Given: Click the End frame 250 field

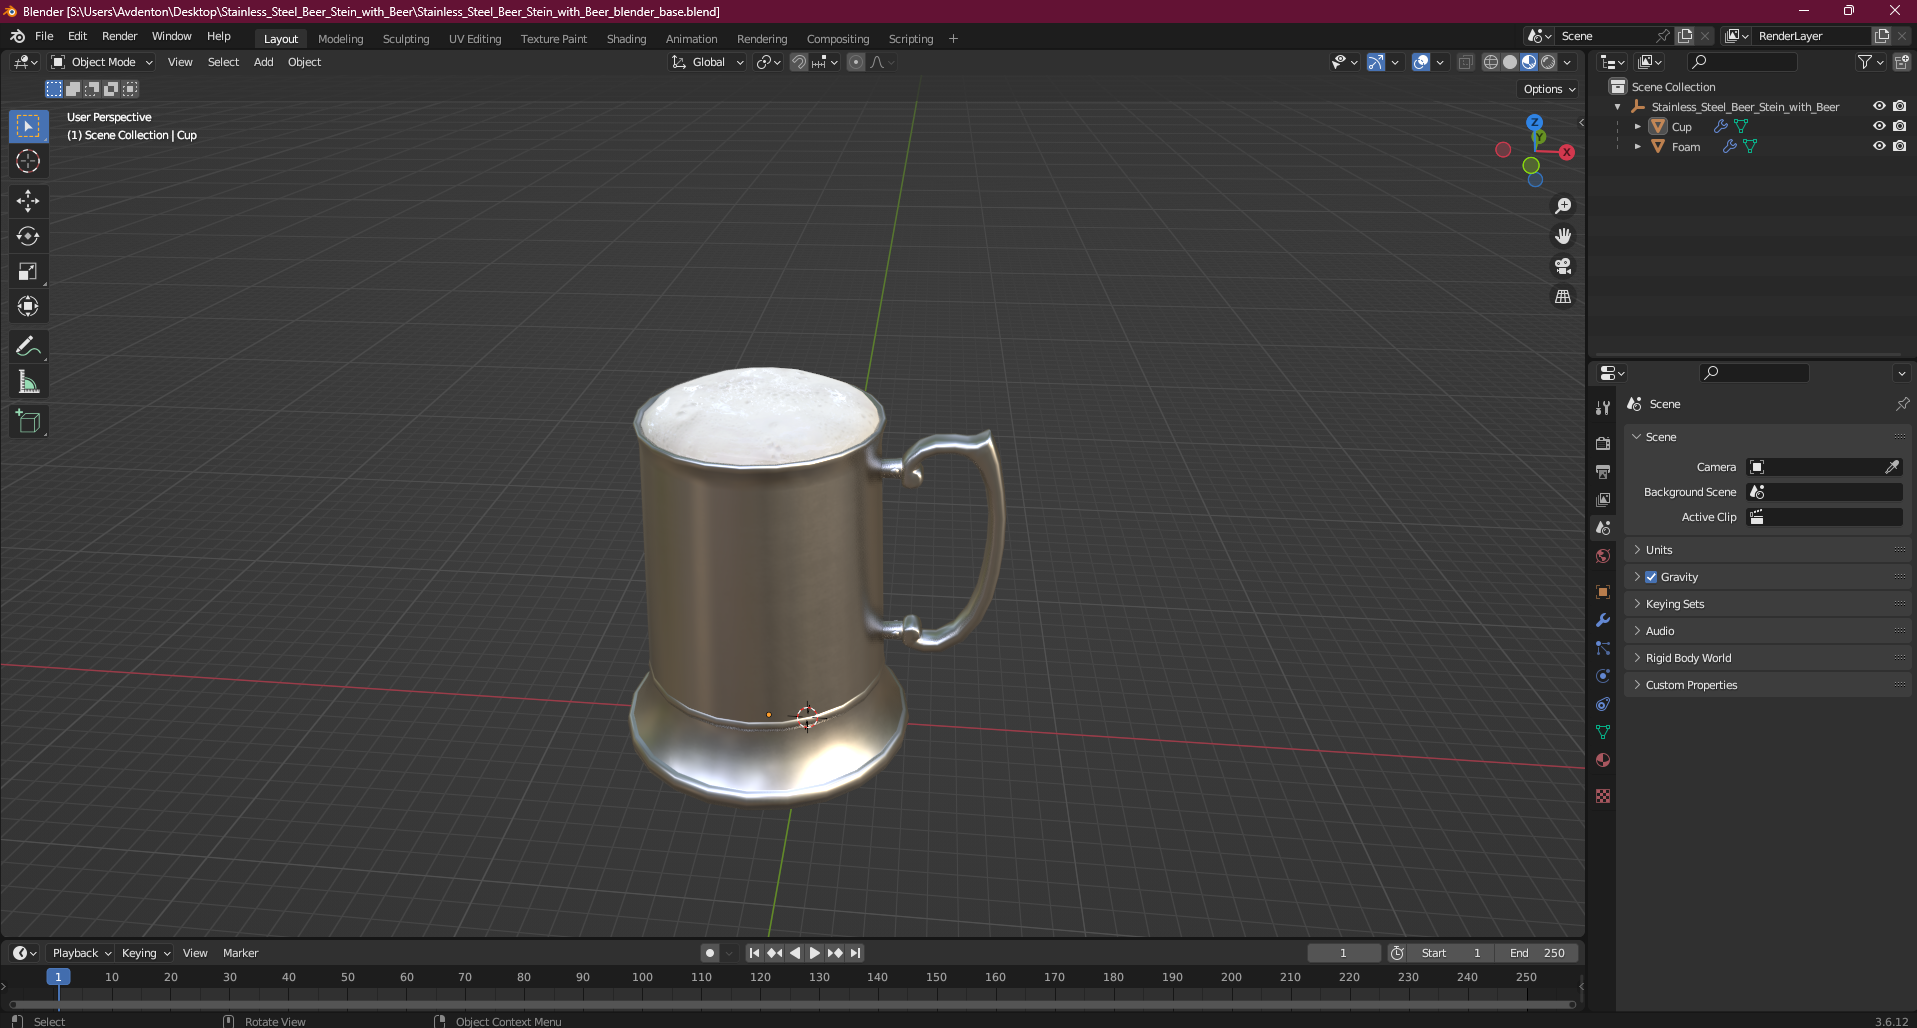Looking at the screenshot, I should tap(1538, 953).
